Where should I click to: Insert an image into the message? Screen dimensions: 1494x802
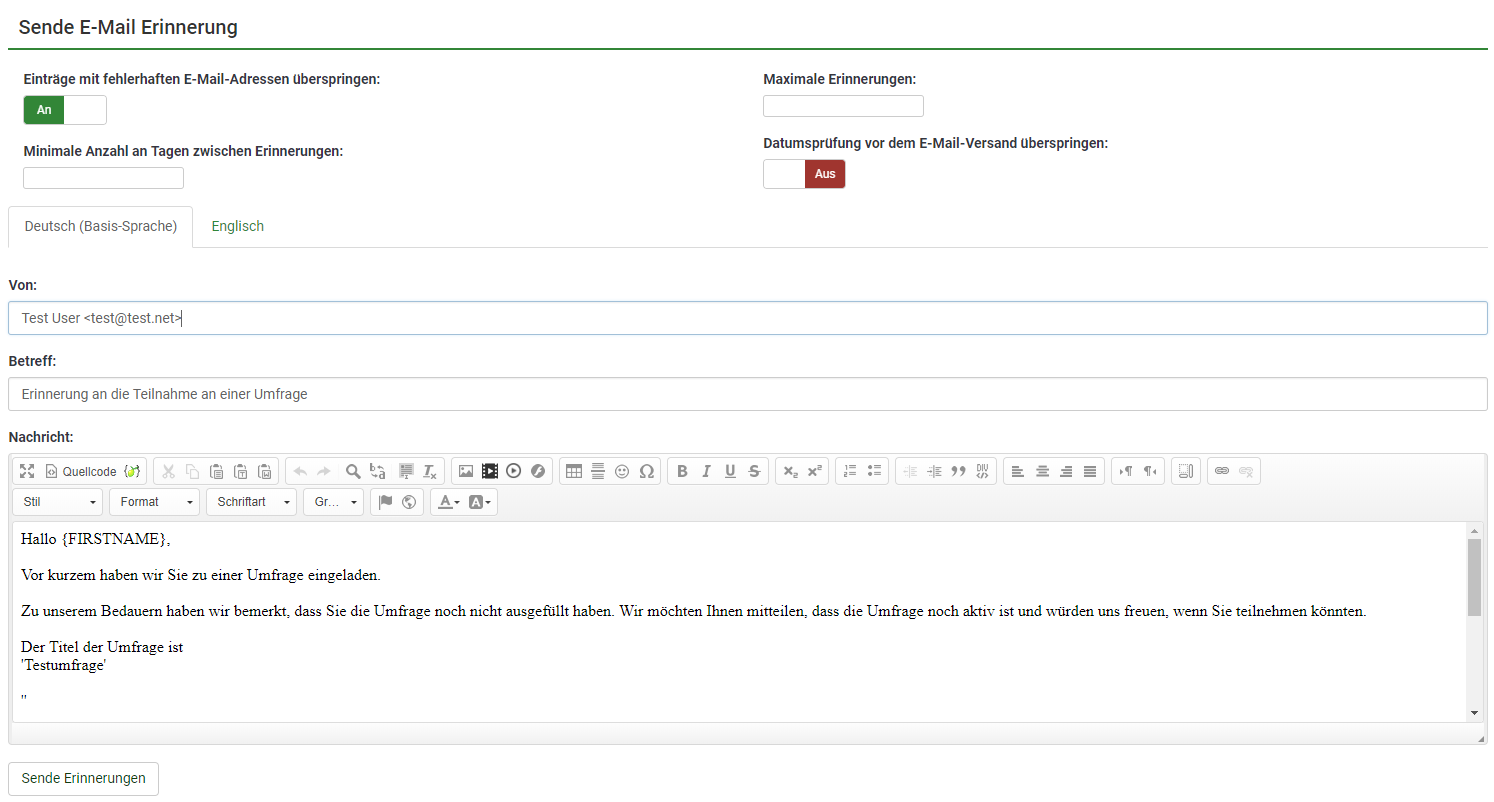coord(465,471)
